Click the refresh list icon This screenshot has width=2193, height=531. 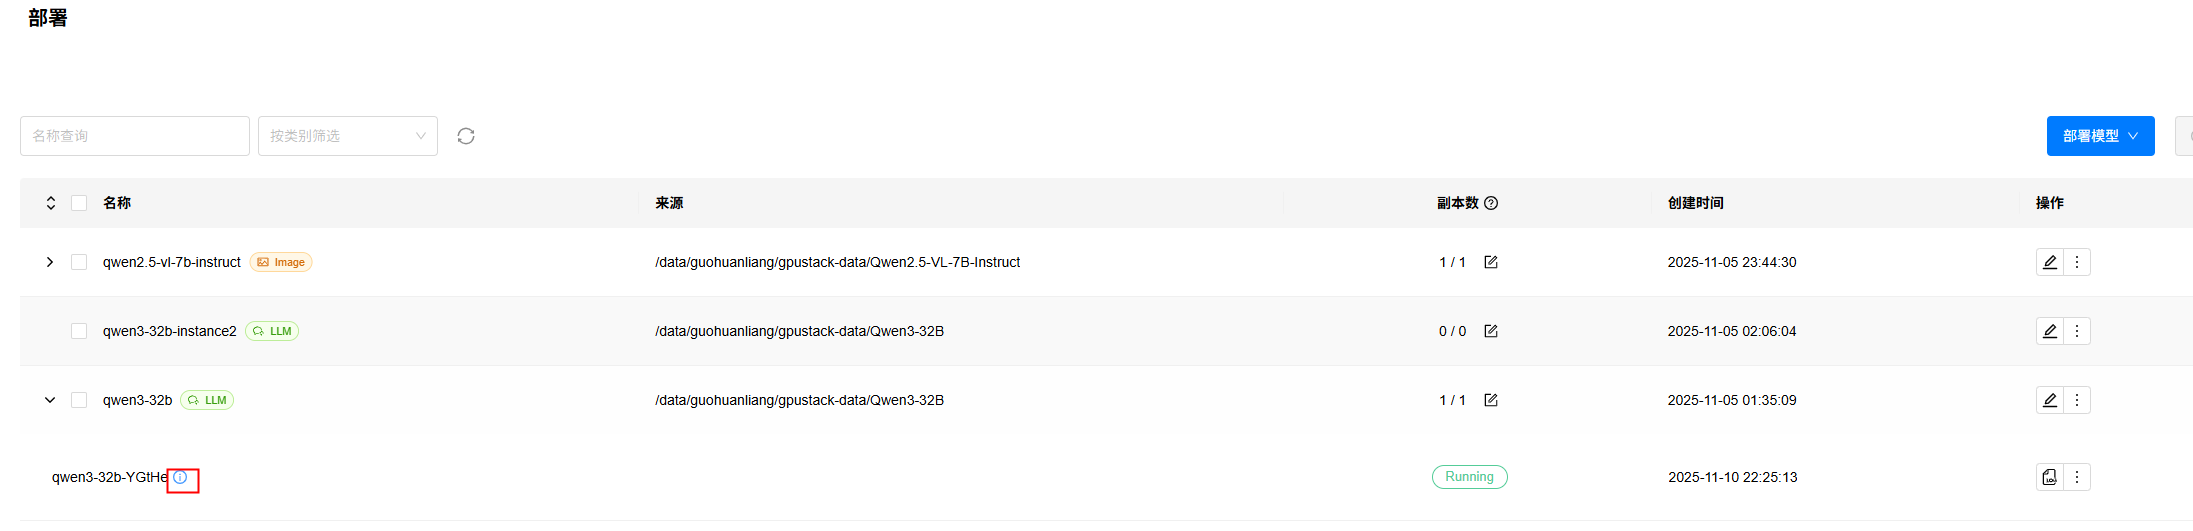pos(466,136)
